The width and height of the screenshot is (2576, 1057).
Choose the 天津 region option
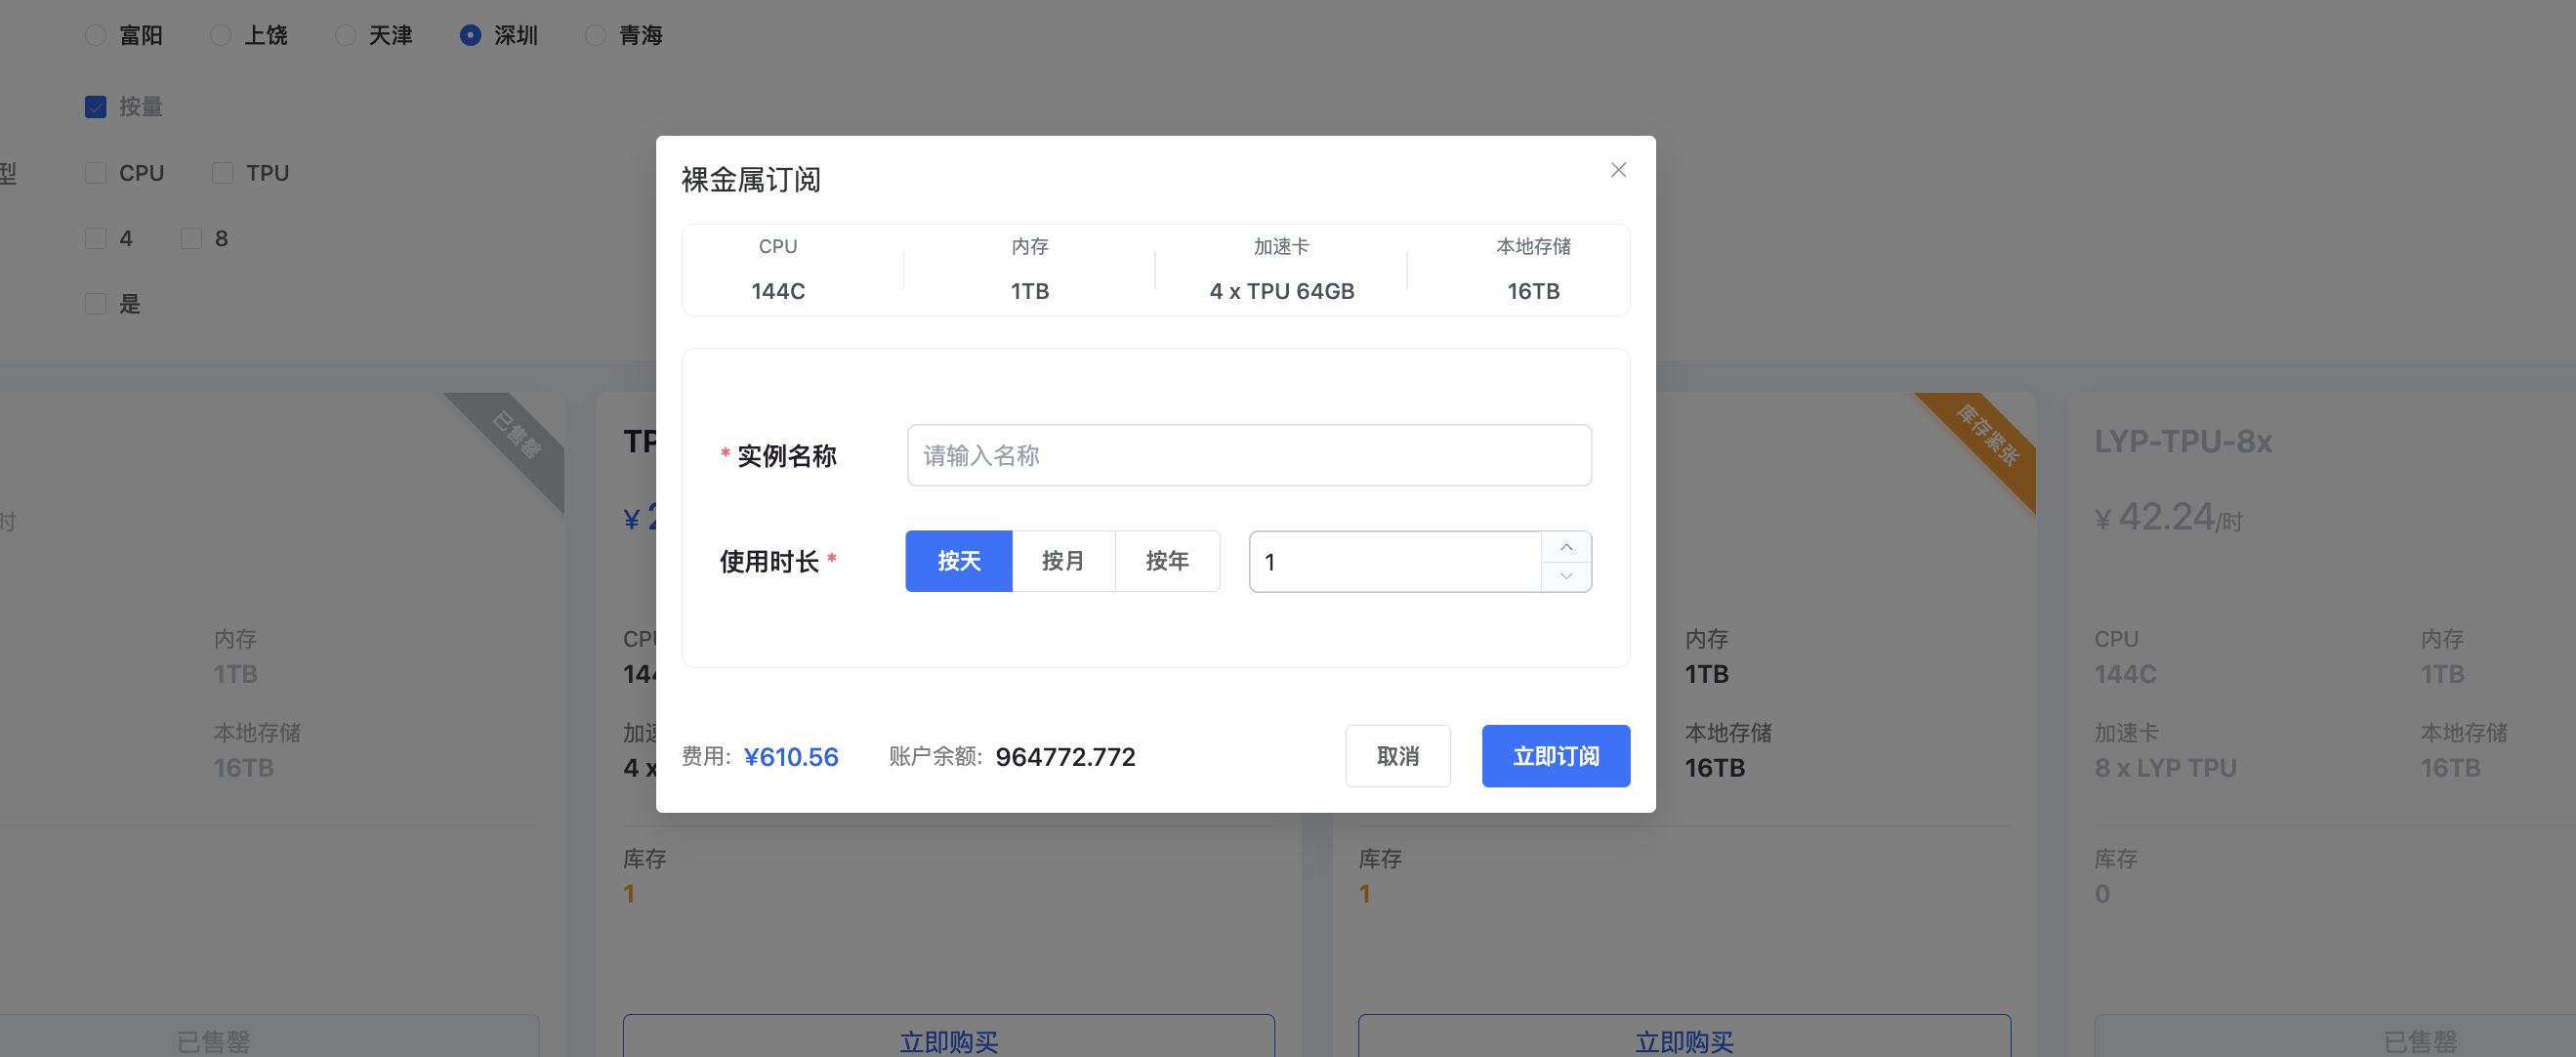tap(346, 35)
